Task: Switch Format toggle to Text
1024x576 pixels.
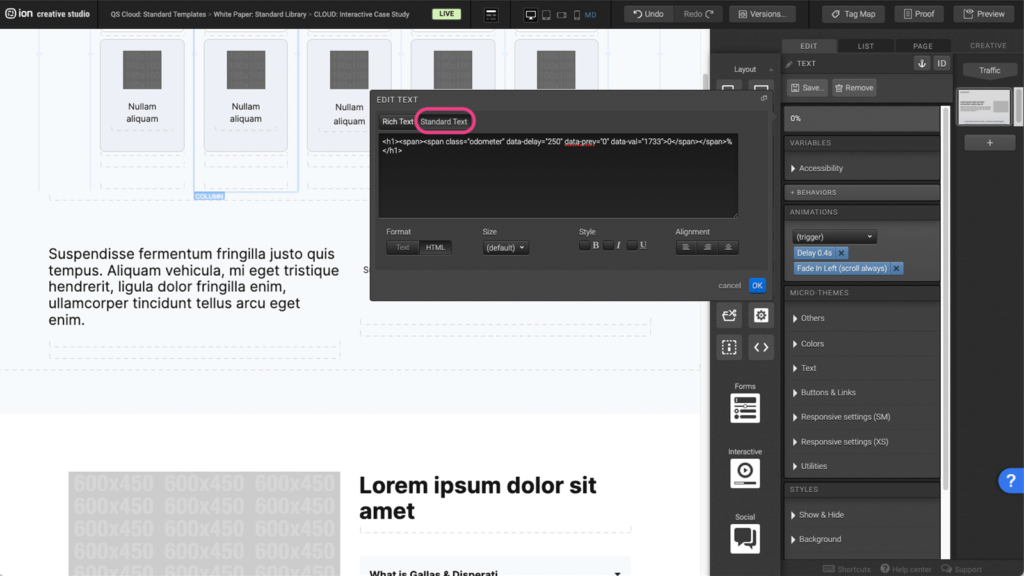Action: point(402,247)
